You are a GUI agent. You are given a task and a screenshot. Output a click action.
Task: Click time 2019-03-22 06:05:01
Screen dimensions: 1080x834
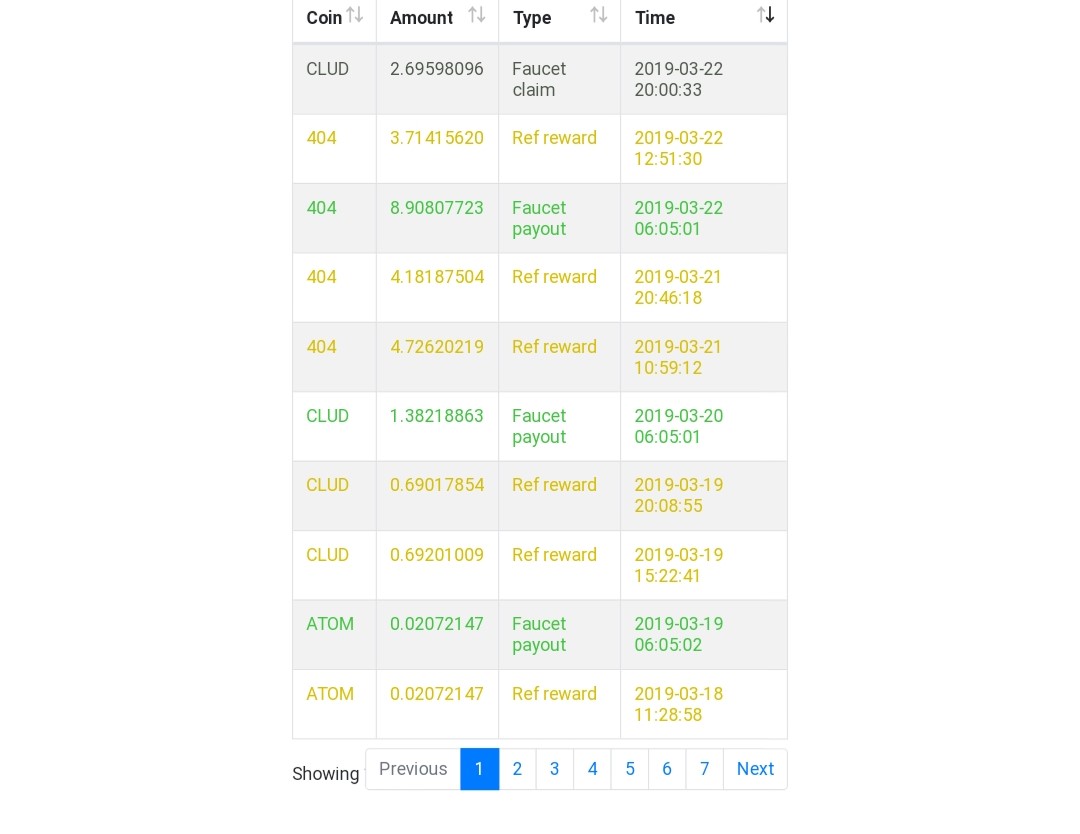coord(678,218)
